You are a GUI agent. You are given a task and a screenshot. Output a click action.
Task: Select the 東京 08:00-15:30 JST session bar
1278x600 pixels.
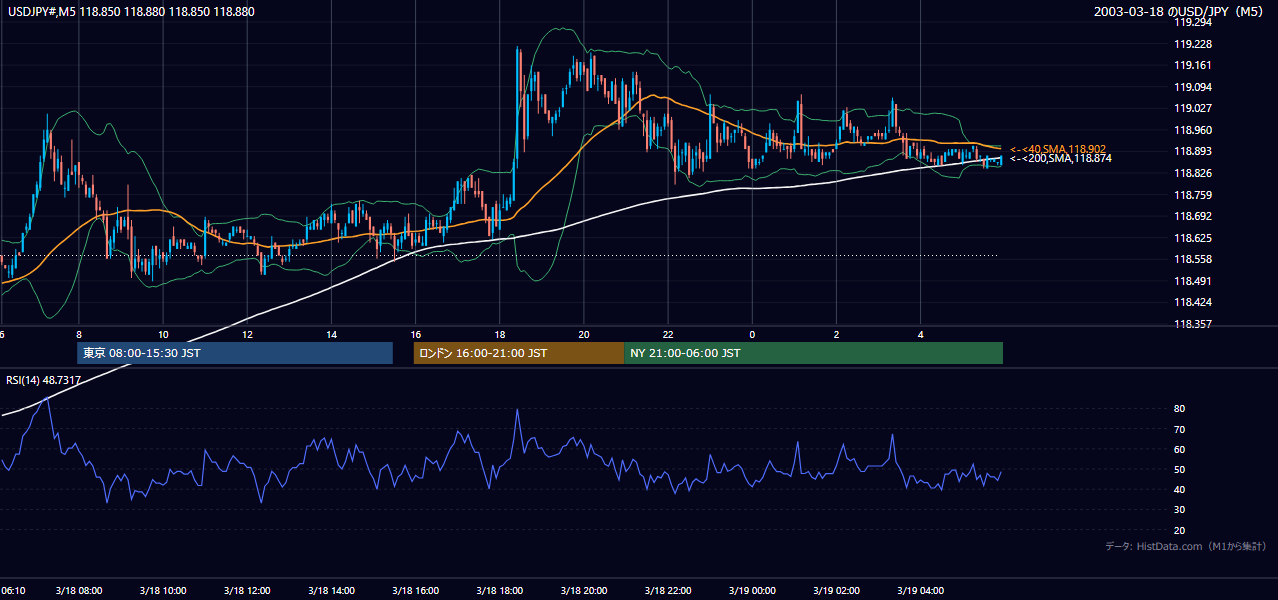pos(235,353)
